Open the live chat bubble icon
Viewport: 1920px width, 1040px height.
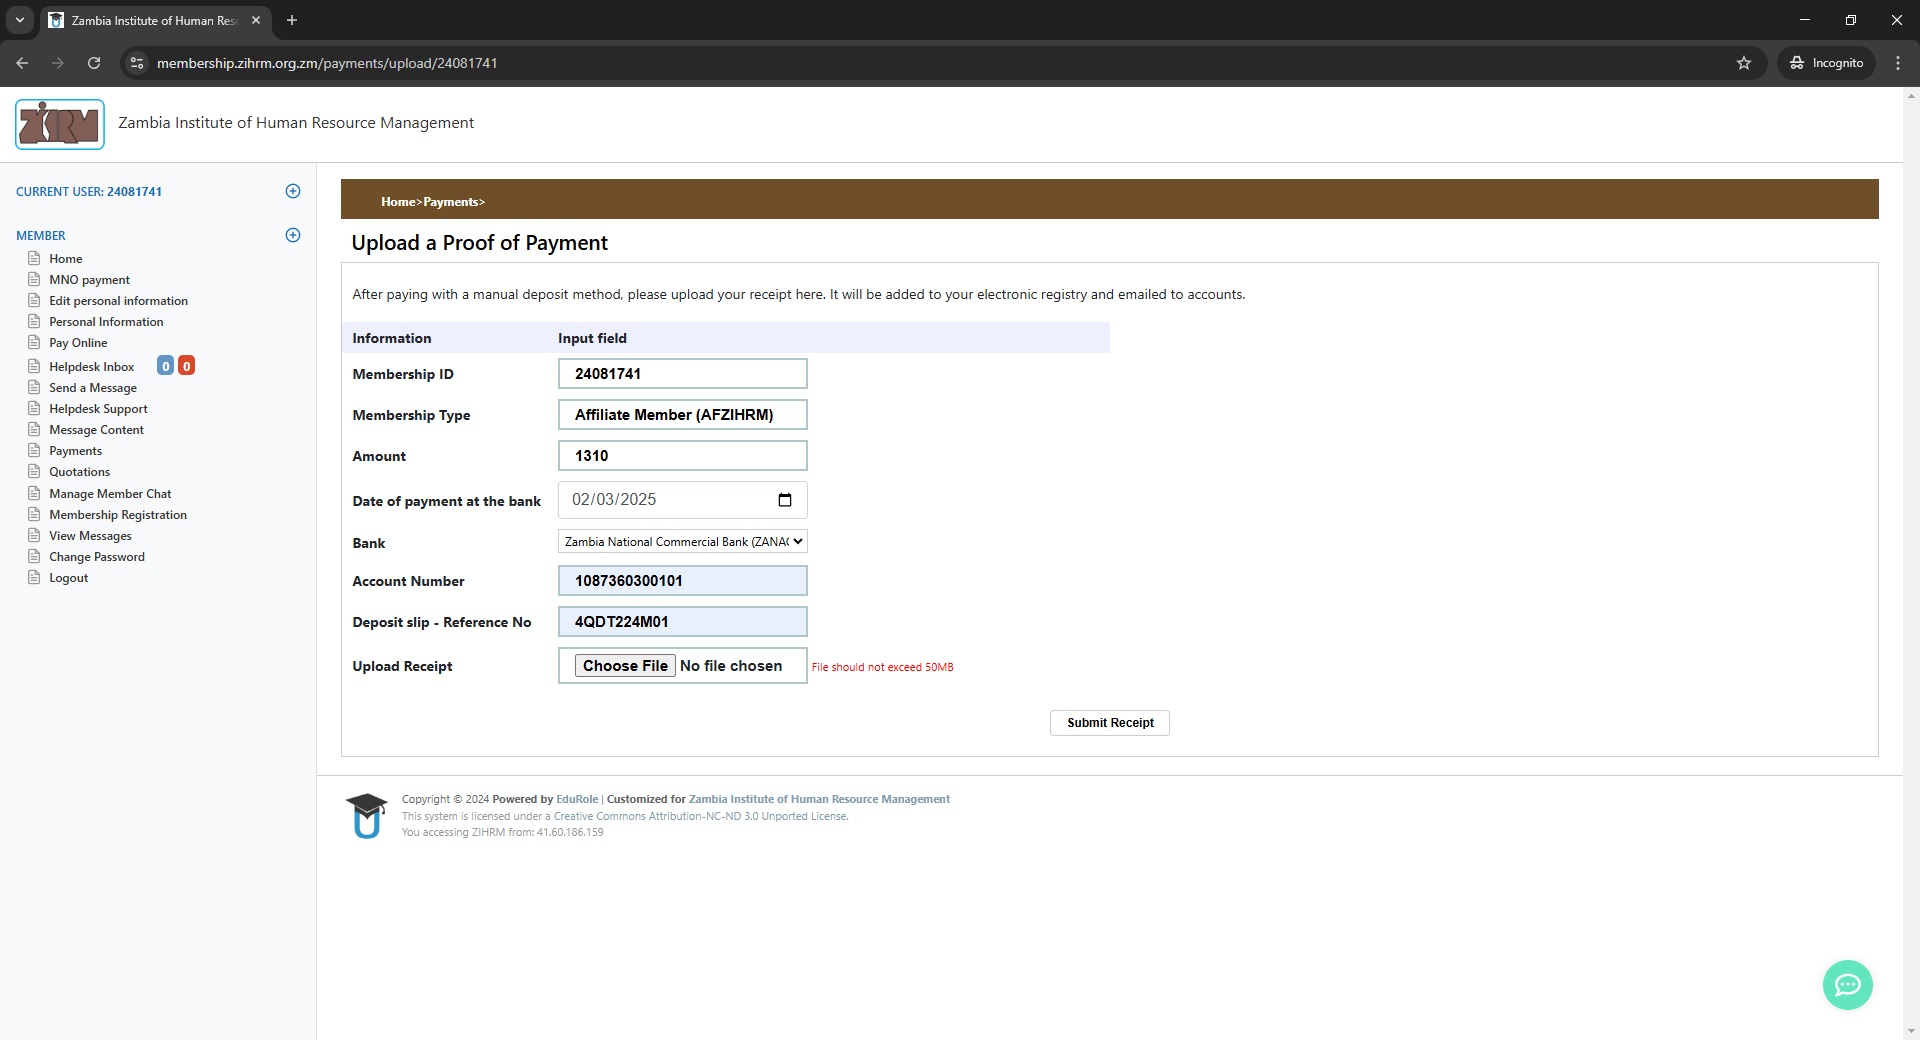[x=1847, y=985]
